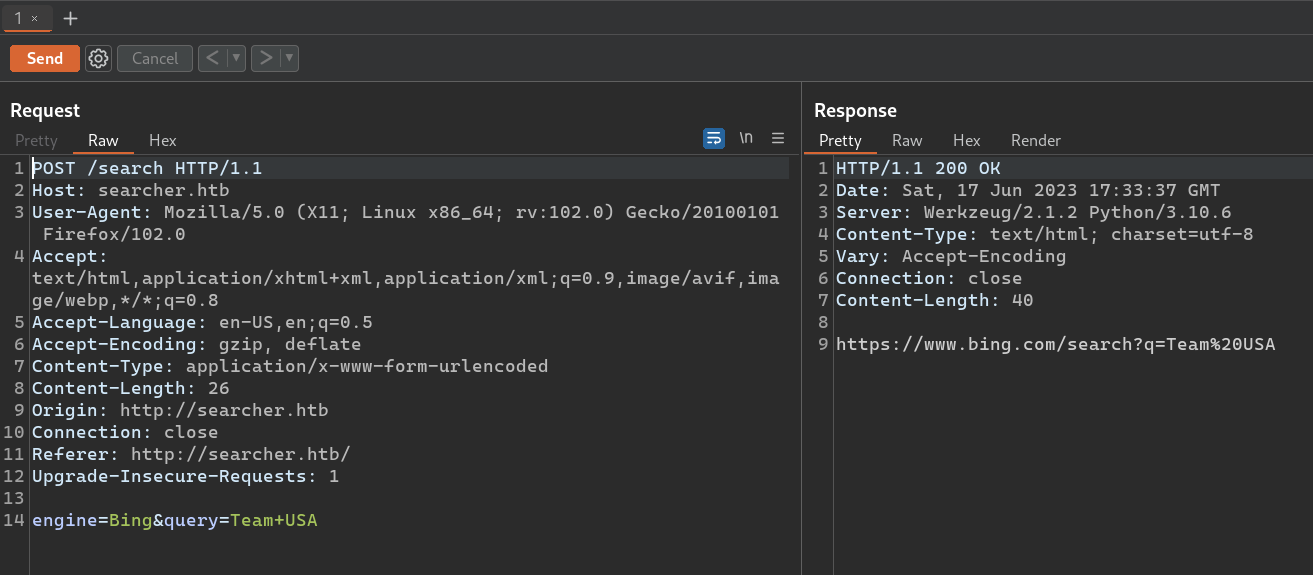Add a new Repeater tab
Viewport: 1313px width, 575px height.
(x=70, y=19)
